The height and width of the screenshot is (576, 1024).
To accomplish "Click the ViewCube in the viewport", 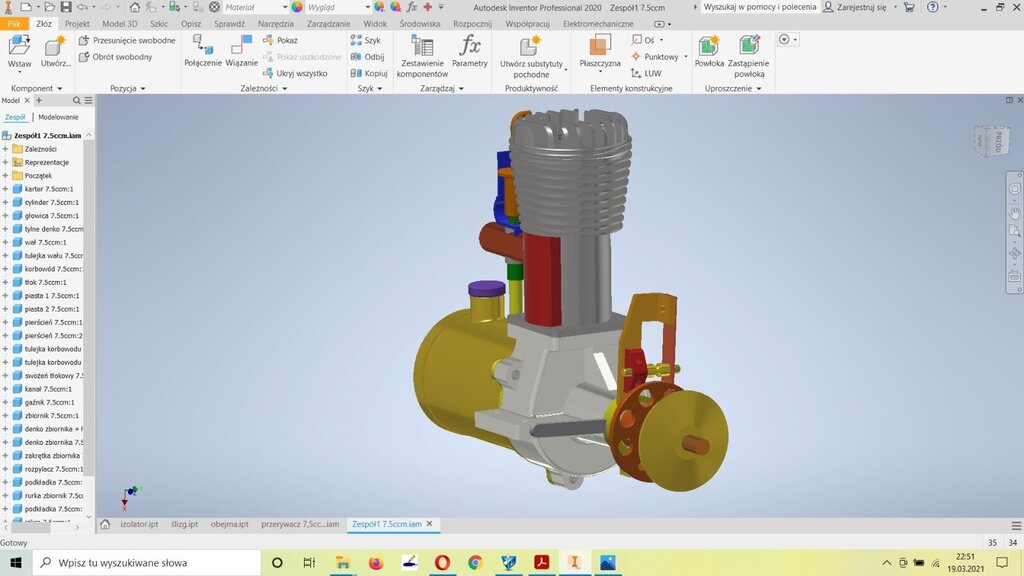I will click(x=992, y=140).
